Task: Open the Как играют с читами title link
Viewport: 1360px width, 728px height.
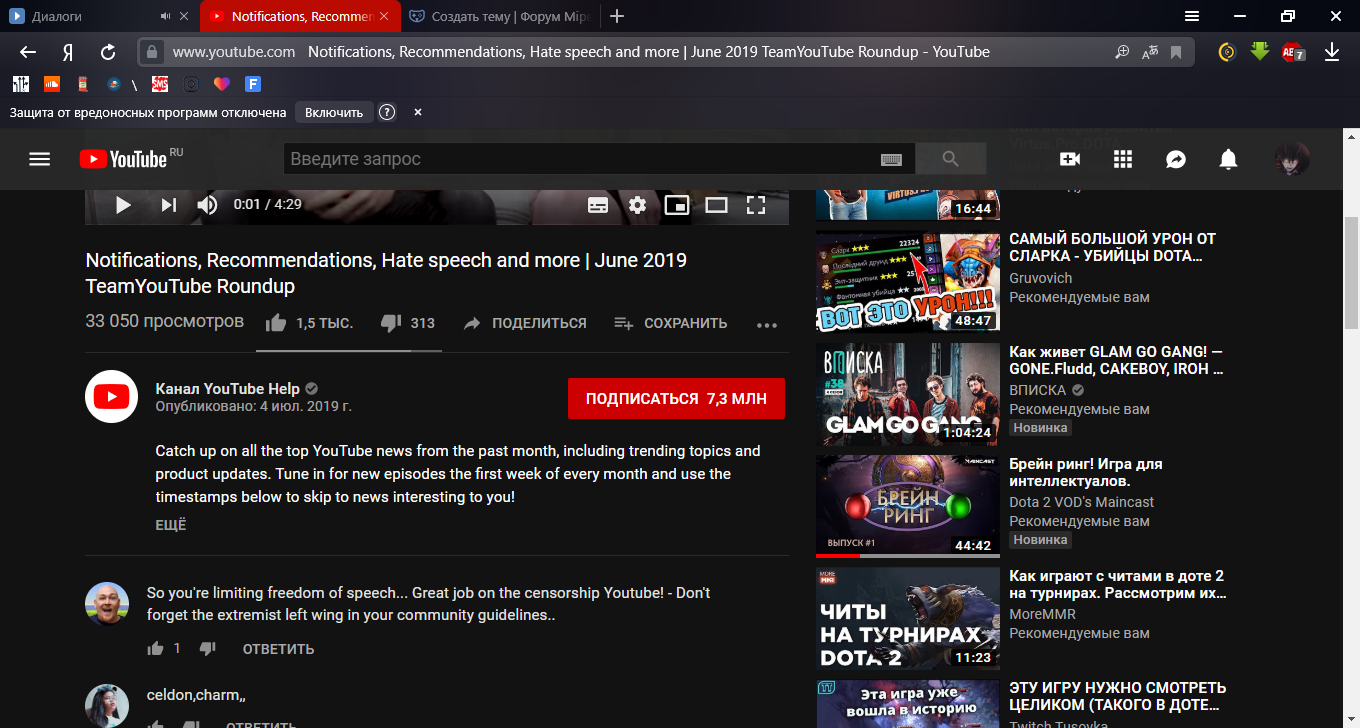Action: 1117,584
